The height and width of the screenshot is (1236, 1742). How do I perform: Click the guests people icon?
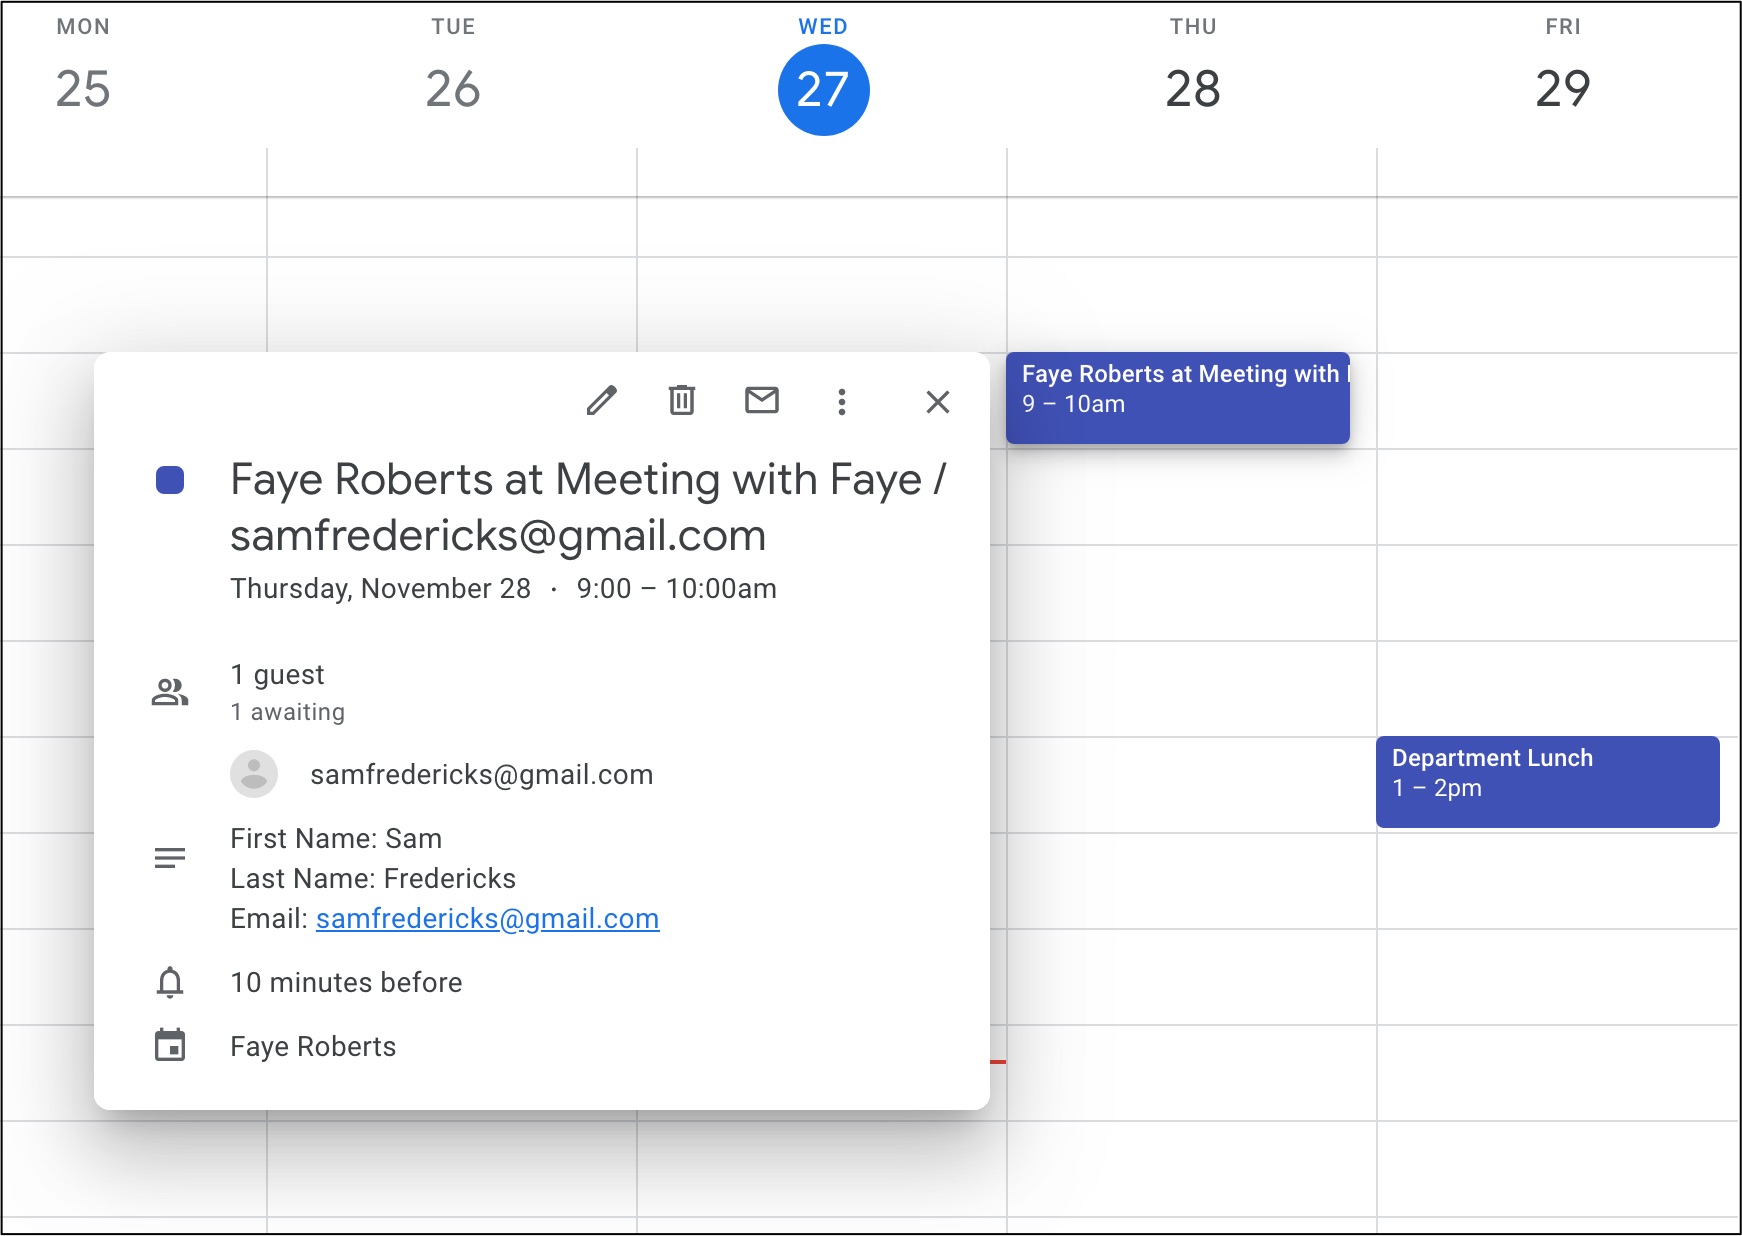tap(170, 692)
